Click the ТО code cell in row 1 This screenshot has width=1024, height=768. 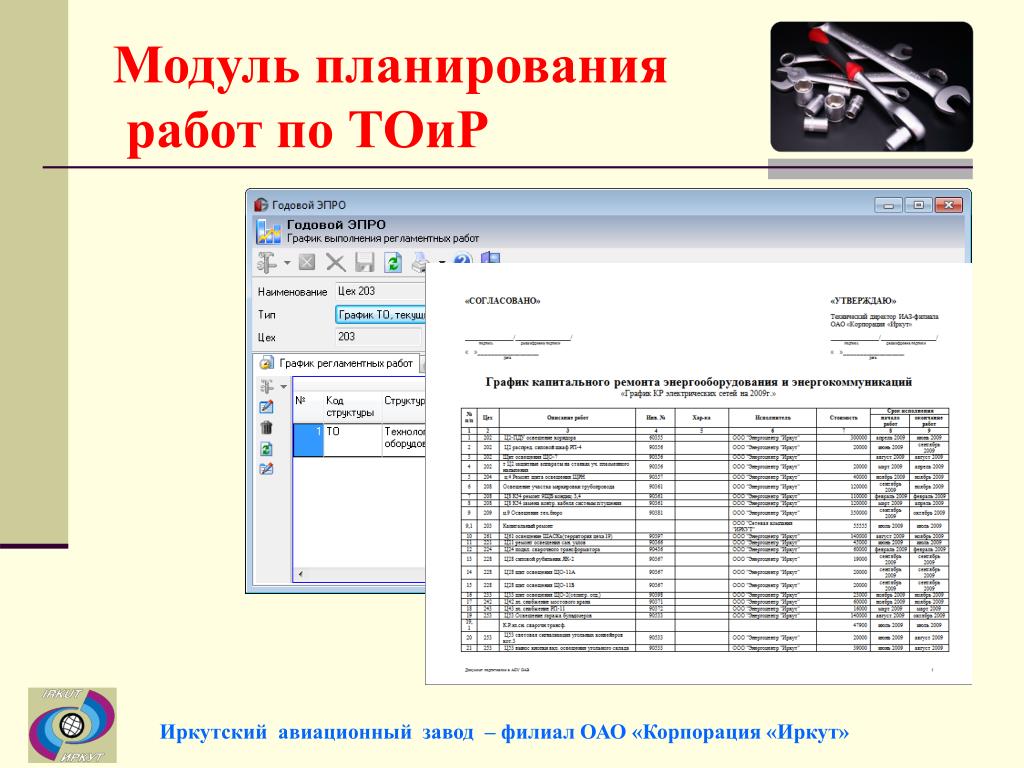pos(352,440)
